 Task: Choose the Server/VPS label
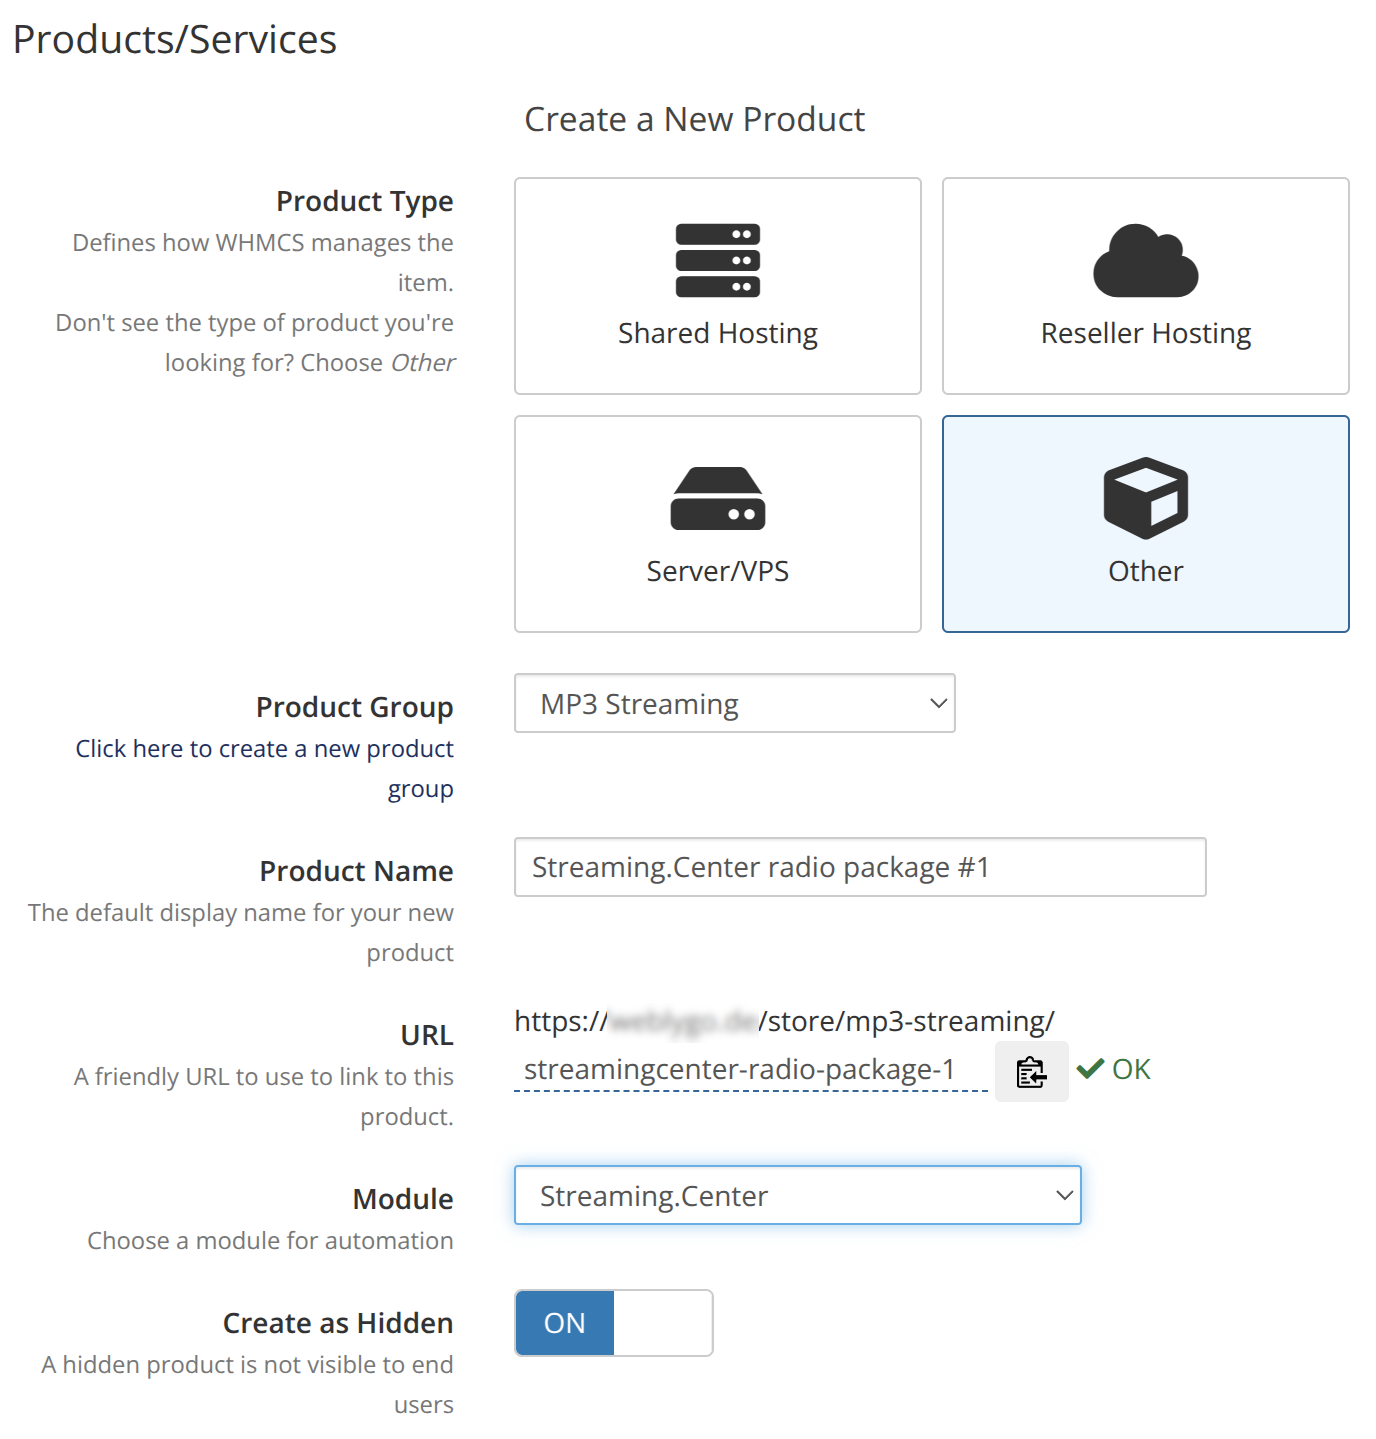pos(717,571)
